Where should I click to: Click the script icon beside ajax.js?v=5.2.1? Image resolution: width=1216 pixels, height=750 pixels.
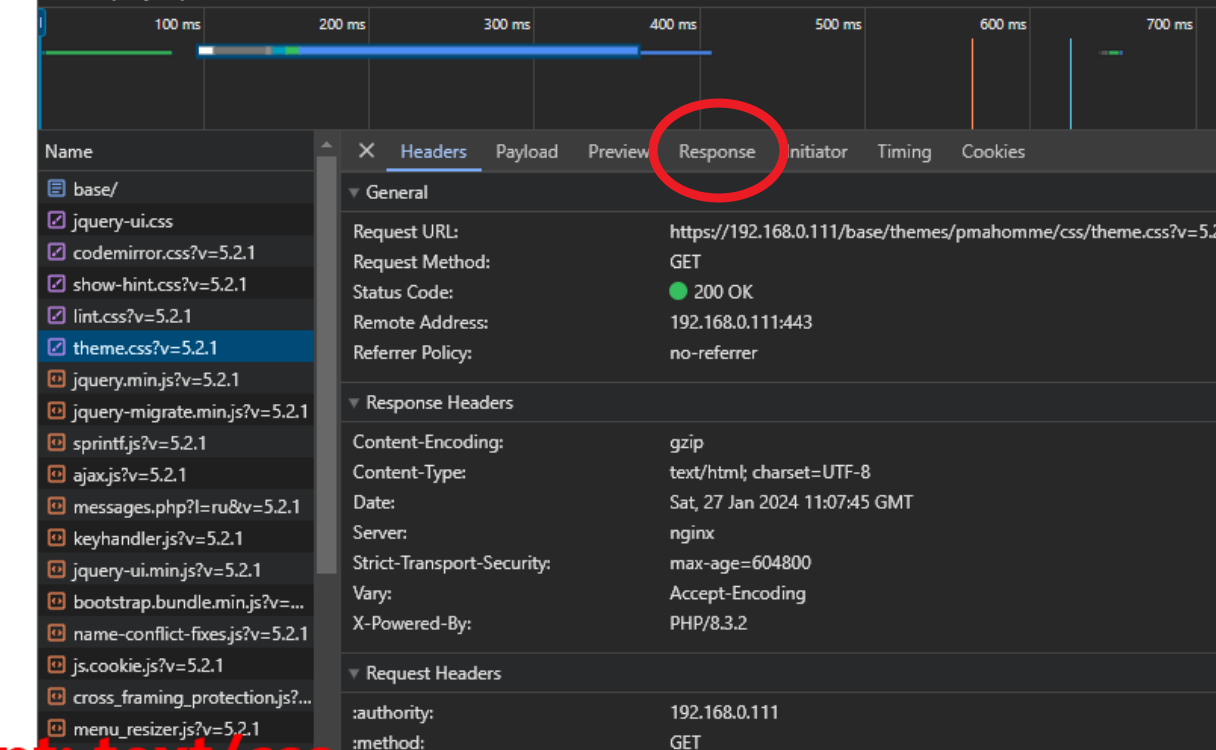point(56,475)
